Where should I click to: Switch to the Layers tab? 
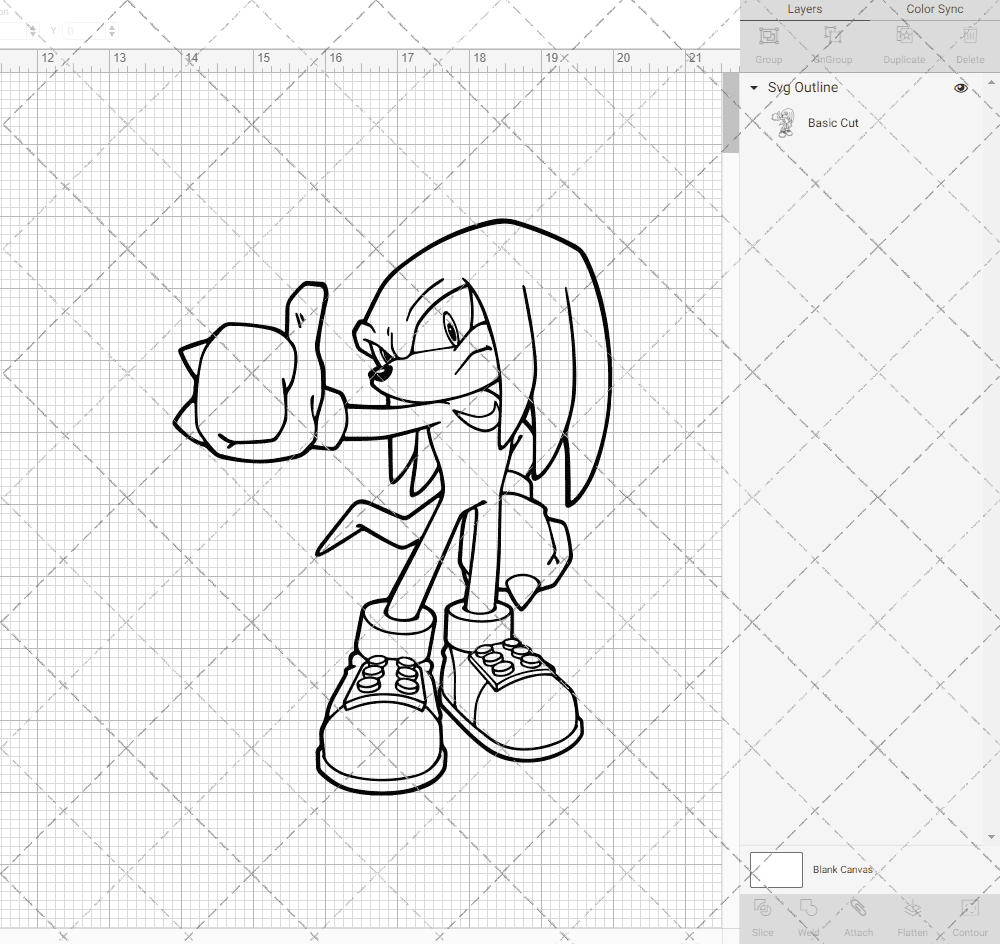[804, 9]
